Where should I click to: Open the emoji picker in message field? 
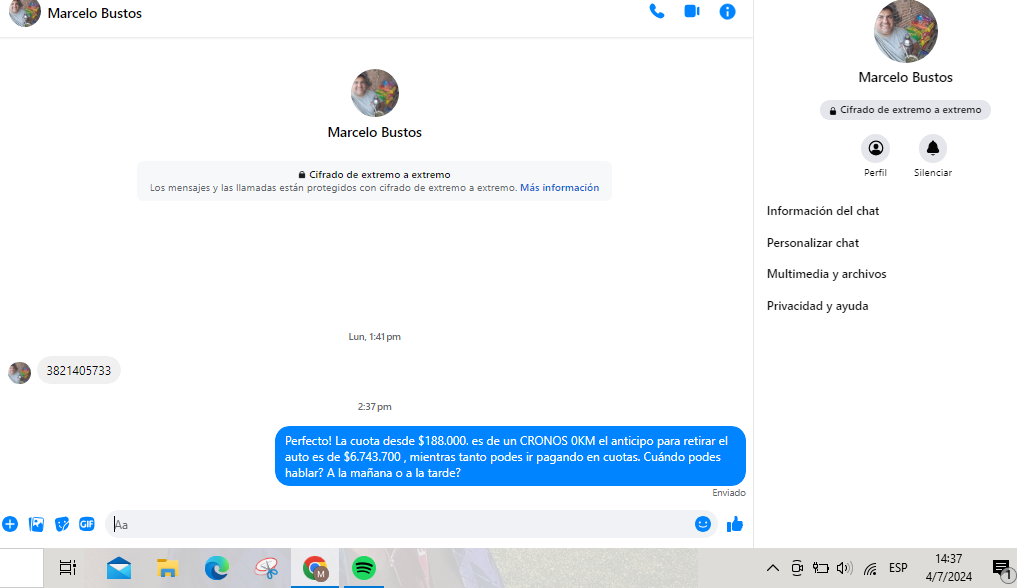pos(703,524)
